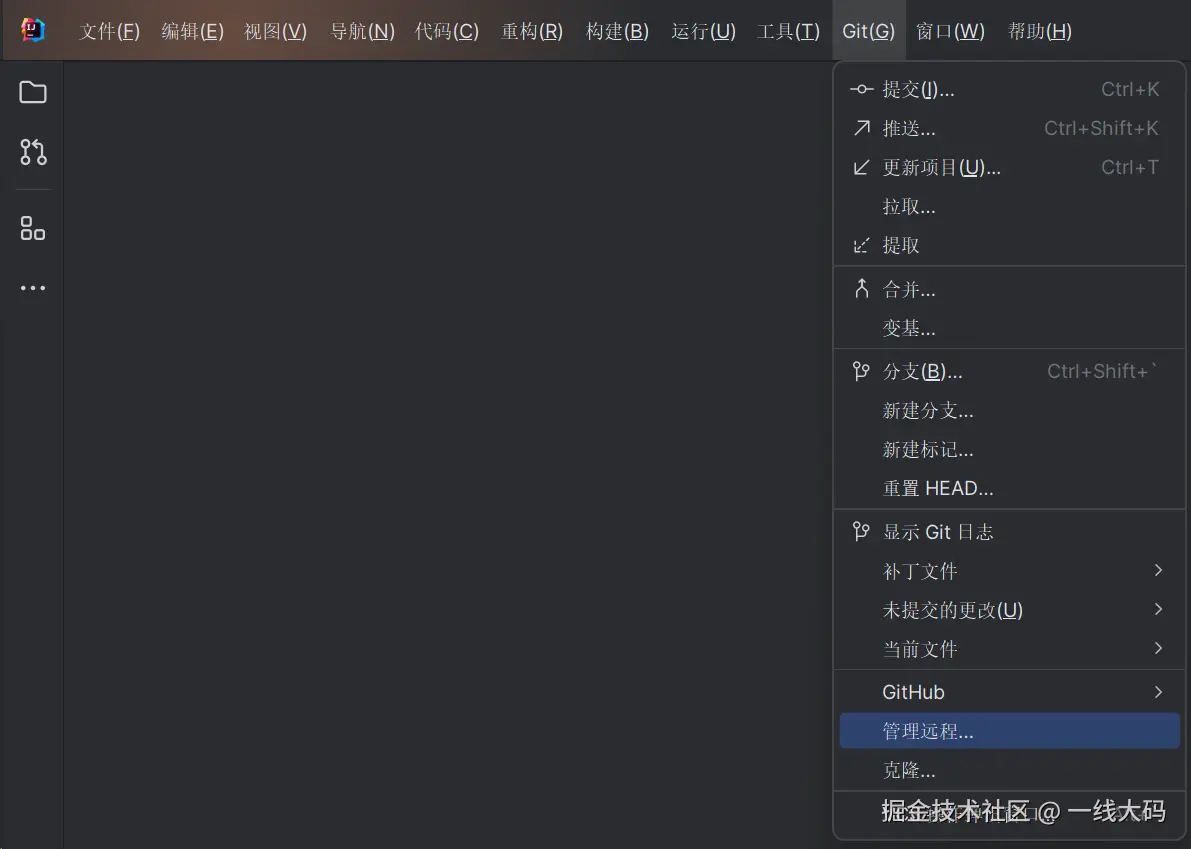Viewport: 1191px width, 849px height.
Task: Open the 运行(U) menu
Action: (703, 31)
